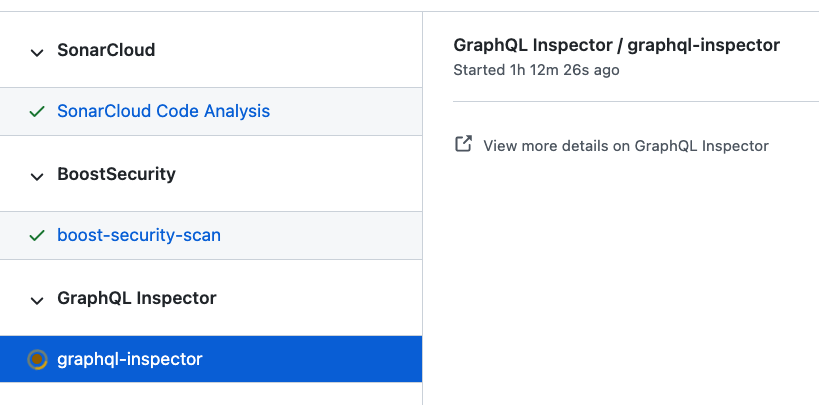This screenshot has width=819, height=405.
Task: Click "graphql-inspector" check name in details title
Action: point(704,45)
